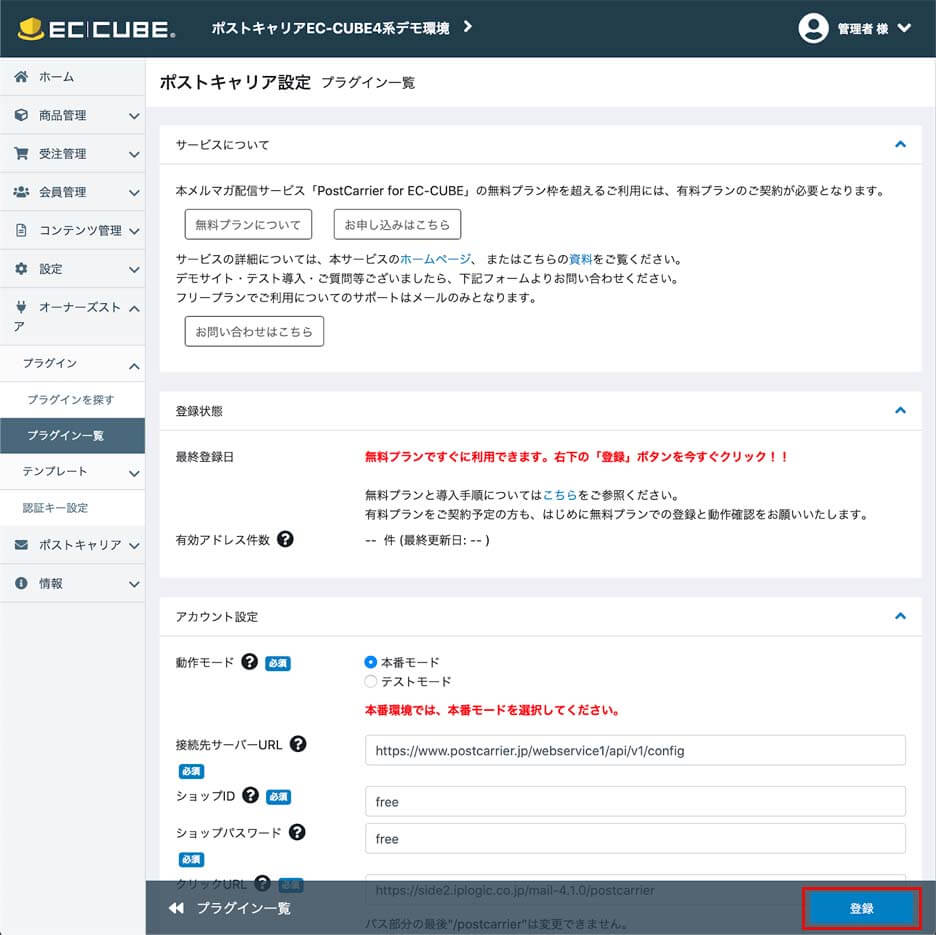
Task: Click the お申し込みはこちら button
Action: click(x=397, y=224)
